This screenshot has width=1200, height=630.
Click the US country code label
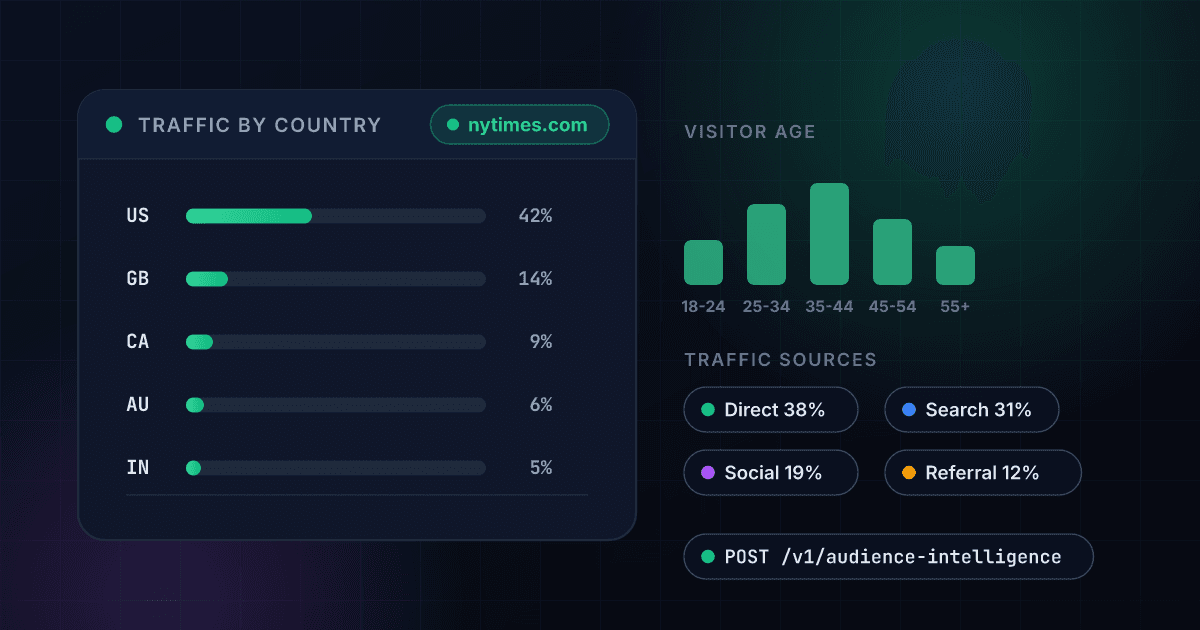coord(138,216)
